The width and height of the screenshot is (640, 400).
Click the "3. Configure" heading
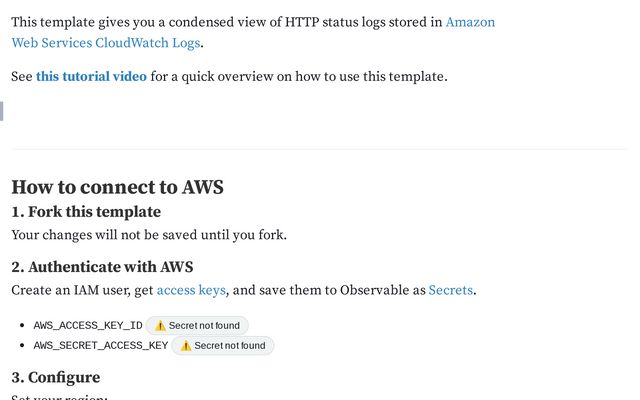[x=56, y=377]
